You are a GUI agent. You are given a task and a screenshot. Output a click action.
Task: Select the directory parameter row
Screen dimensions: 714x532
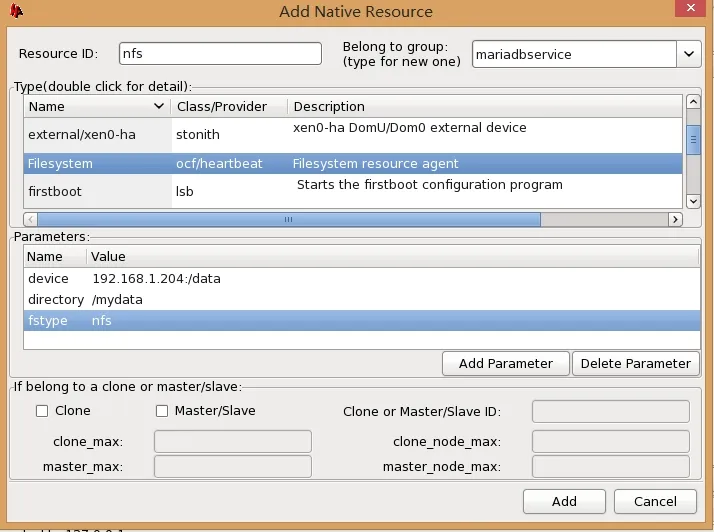[362, 300]
